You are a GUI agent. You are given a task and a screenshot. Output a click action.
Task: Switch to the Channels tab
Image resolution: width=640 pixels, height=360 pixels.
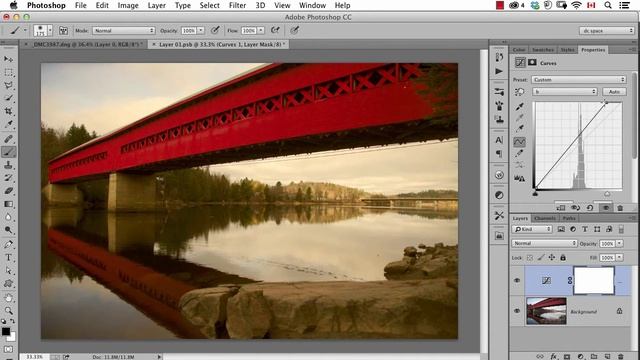click(545, 218)
